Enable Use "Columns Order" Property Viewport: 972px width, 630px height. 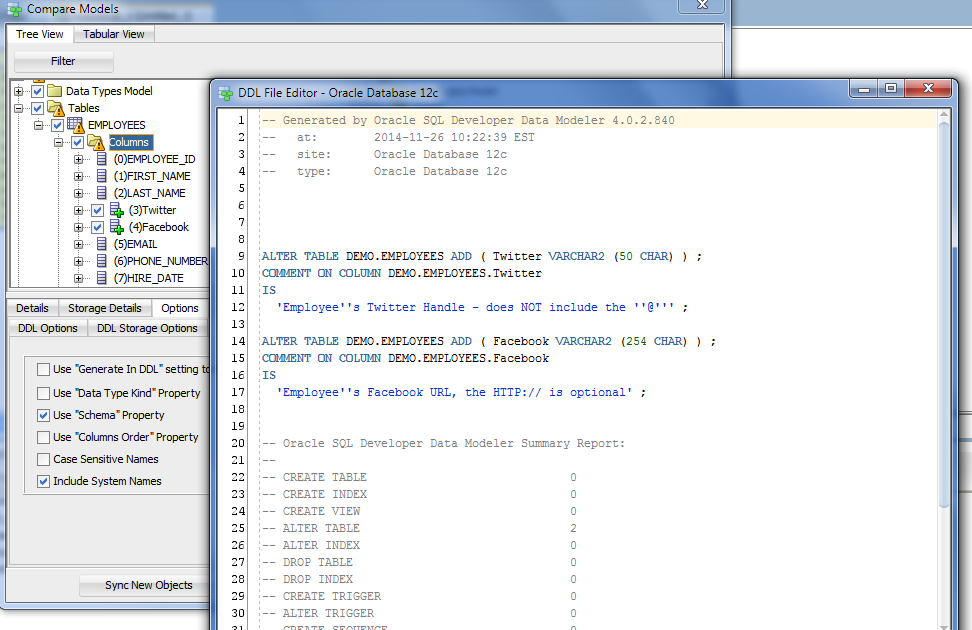43,437
